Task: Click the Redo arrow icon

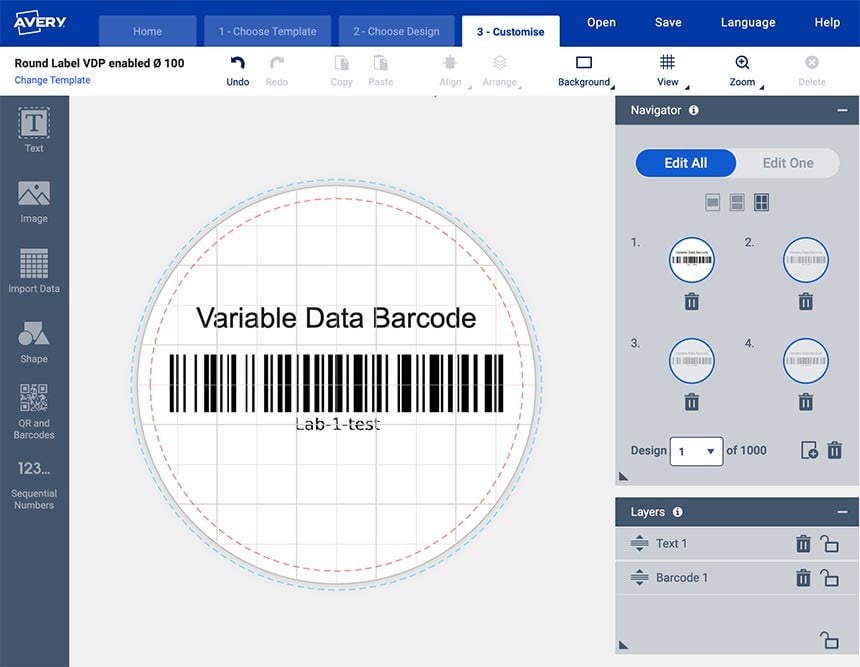Action: tap(277, 63)
